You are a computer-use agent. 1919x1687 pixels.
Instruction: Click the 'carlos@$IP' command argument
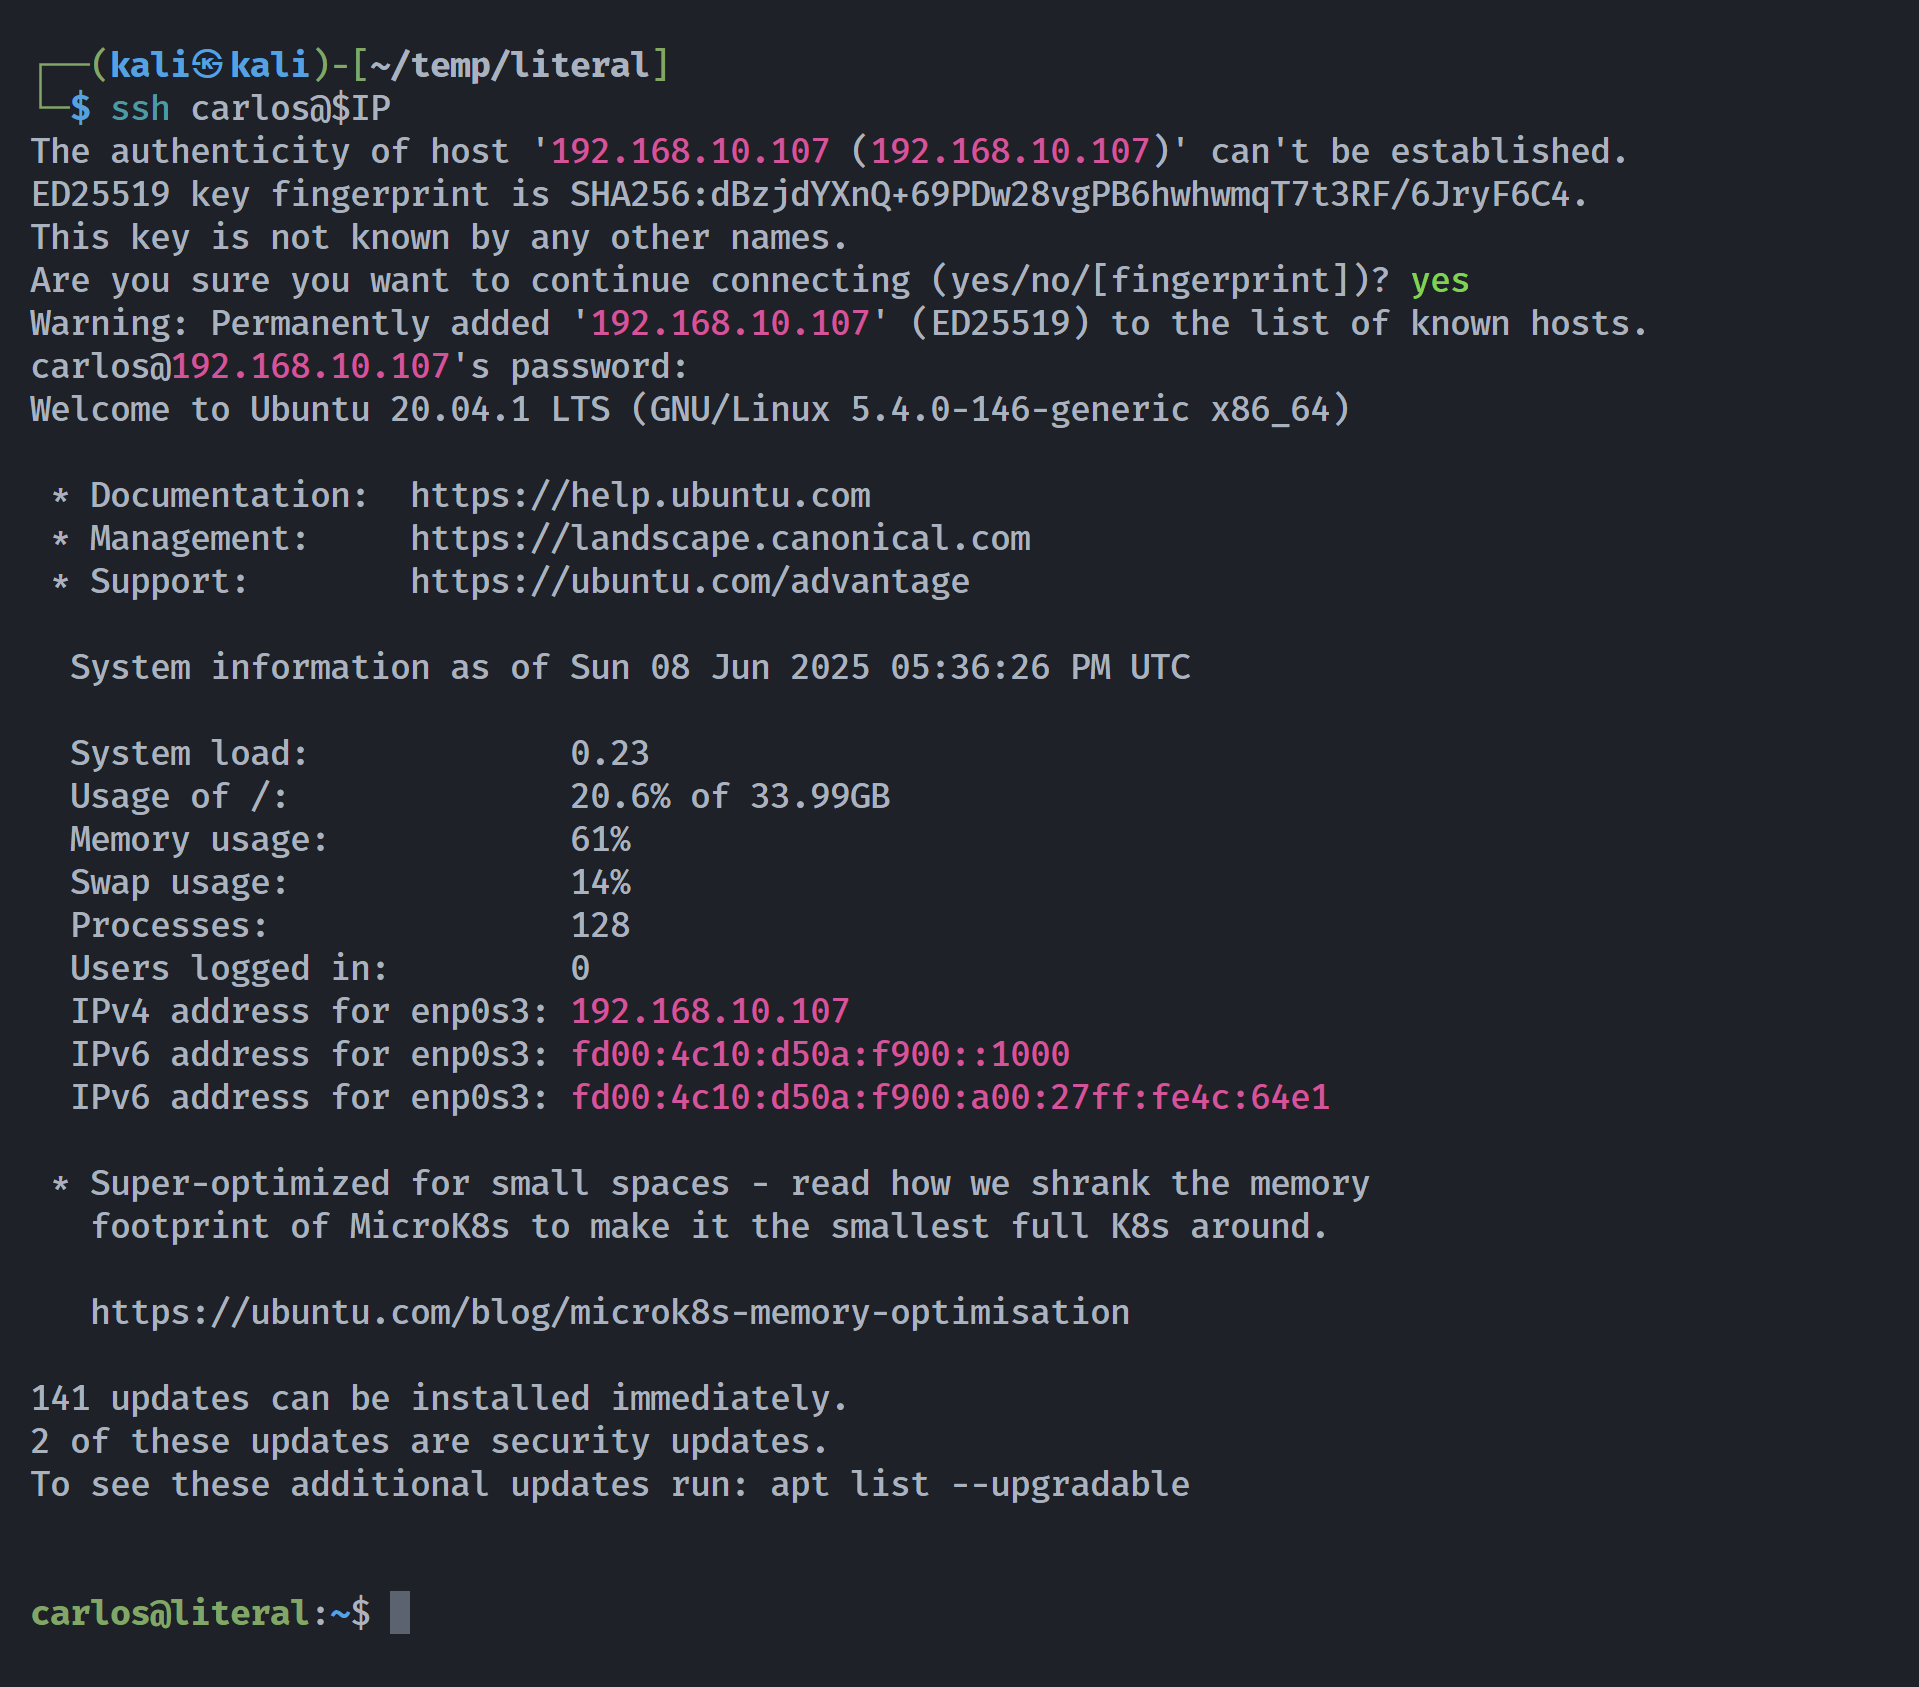(x=290, y=108)
